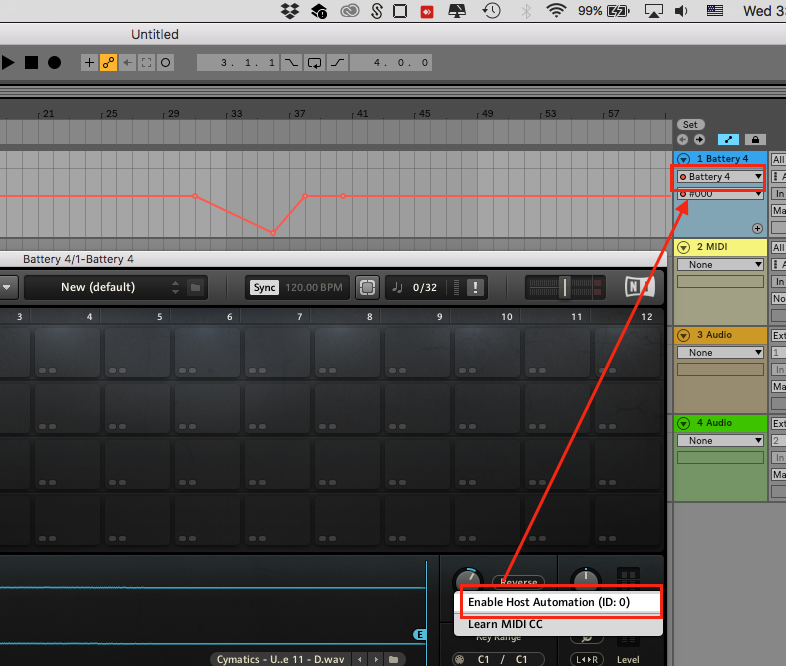Collapse the 1 Battery 4 track
This screenshot has width=786, height=666.
(683, 159)
